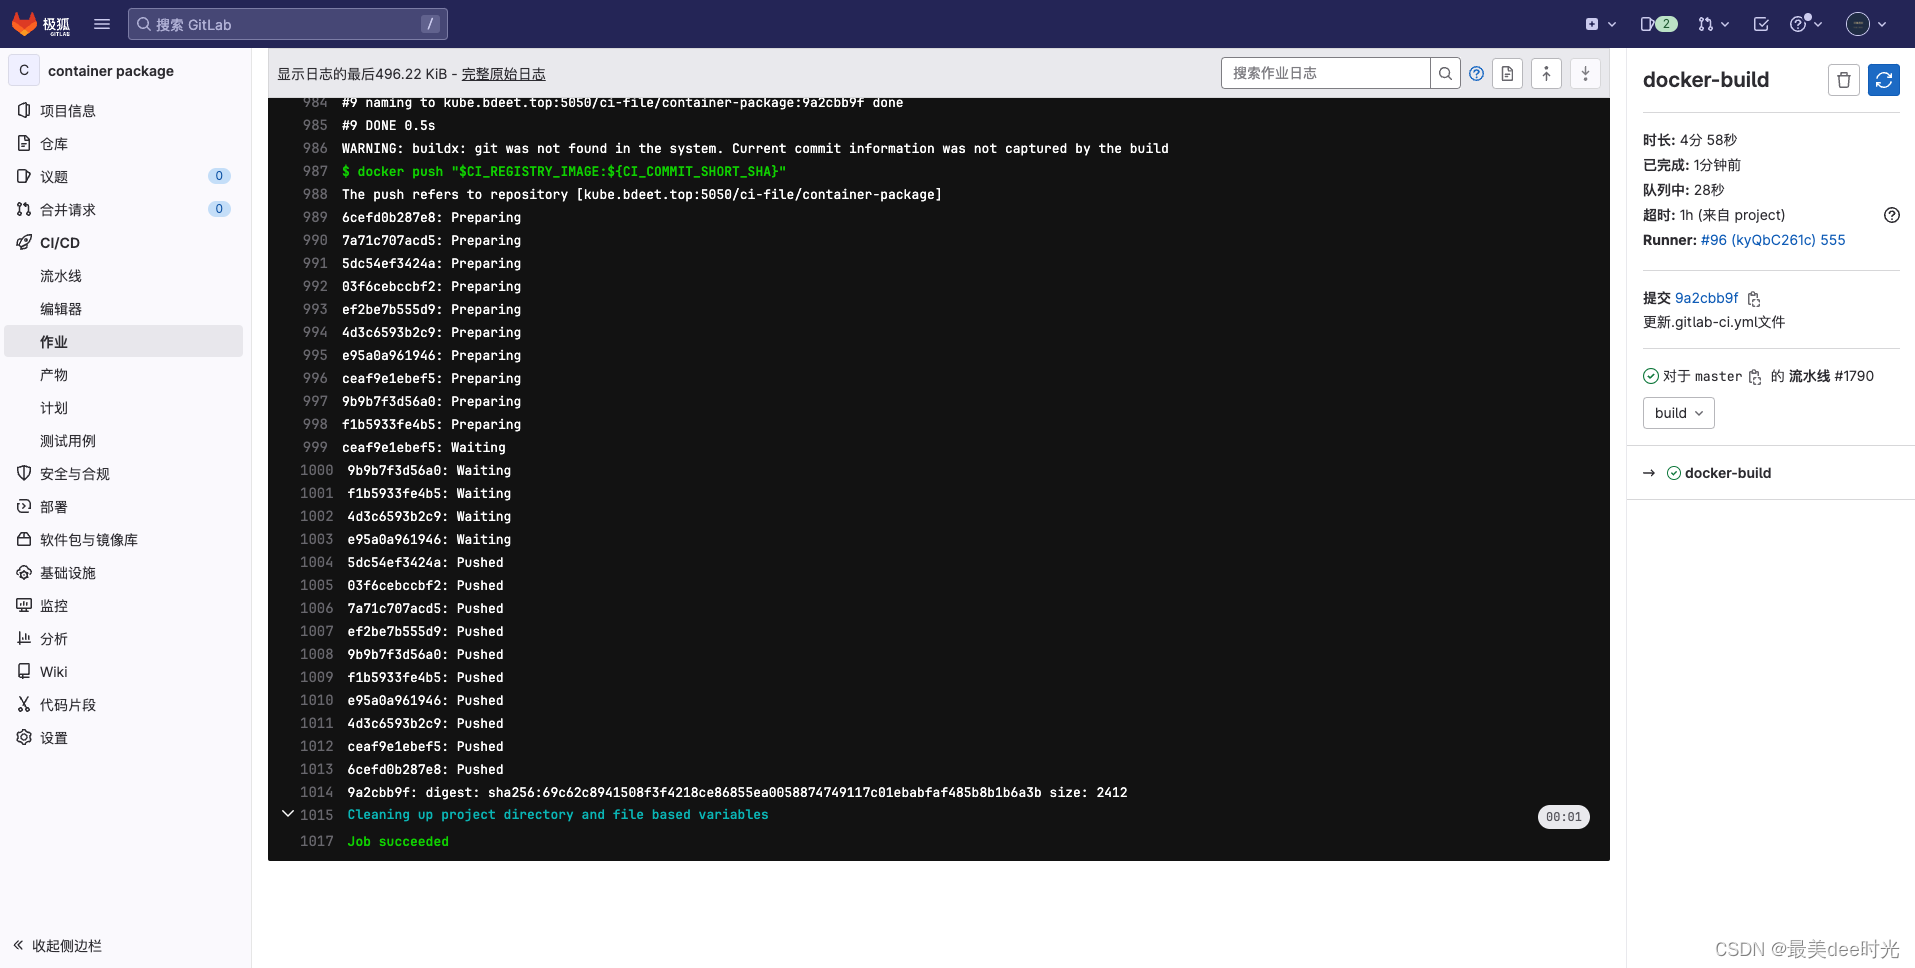Focus the search job log field
Viewport: 1915px width, 968px height.
[x=1325, y=73]
